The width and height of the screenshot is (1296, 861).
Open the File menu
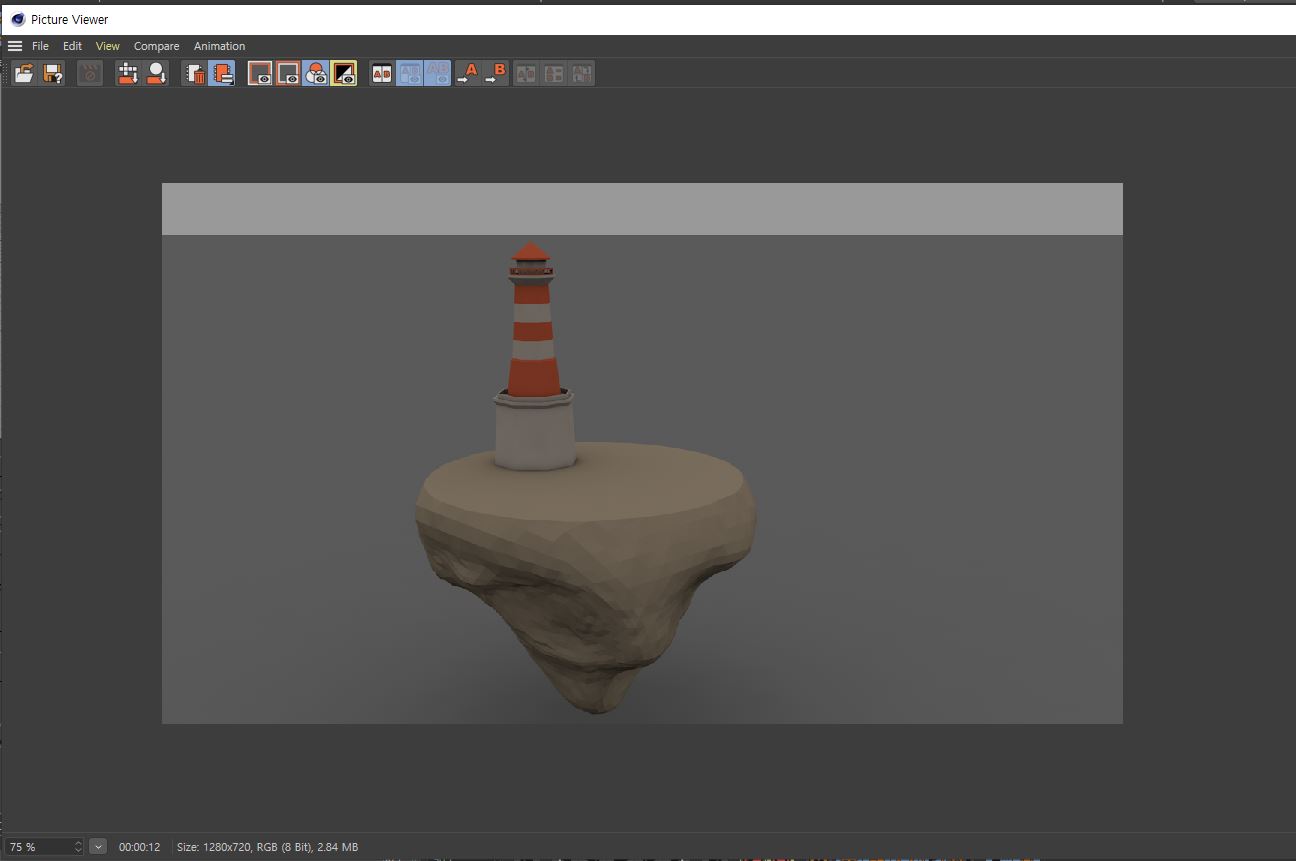(40, 46)
